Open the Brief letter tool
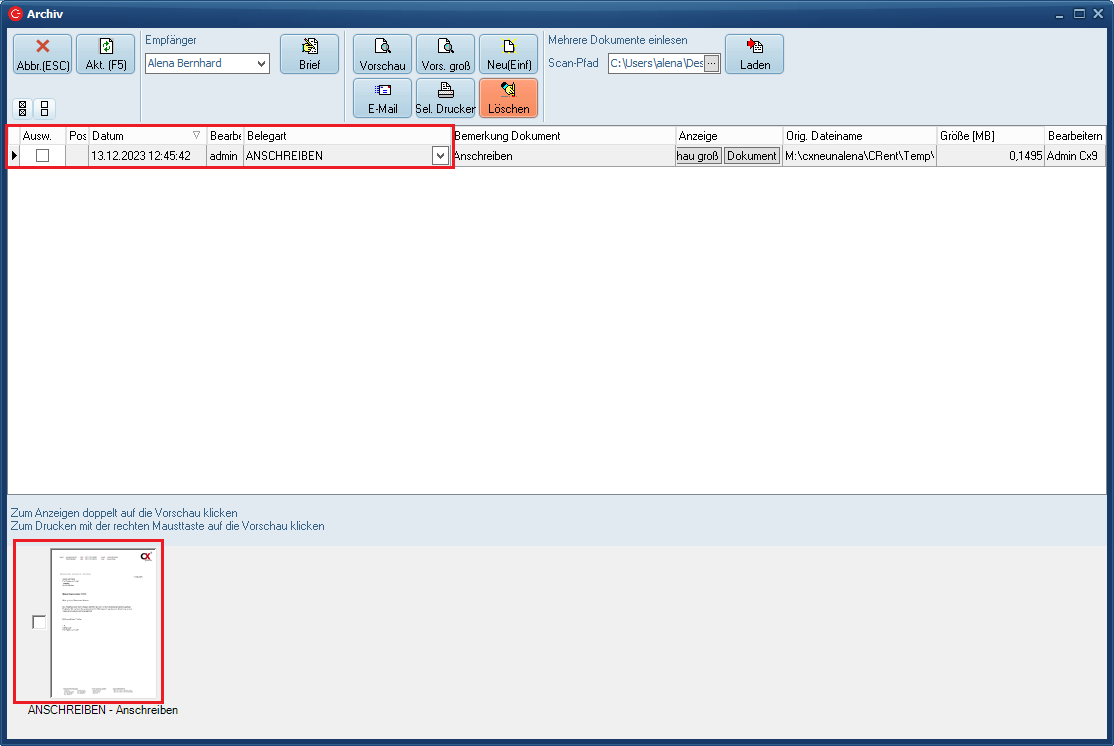Image resolution: width=1114 pixels, height=746 pixels. 309,54
